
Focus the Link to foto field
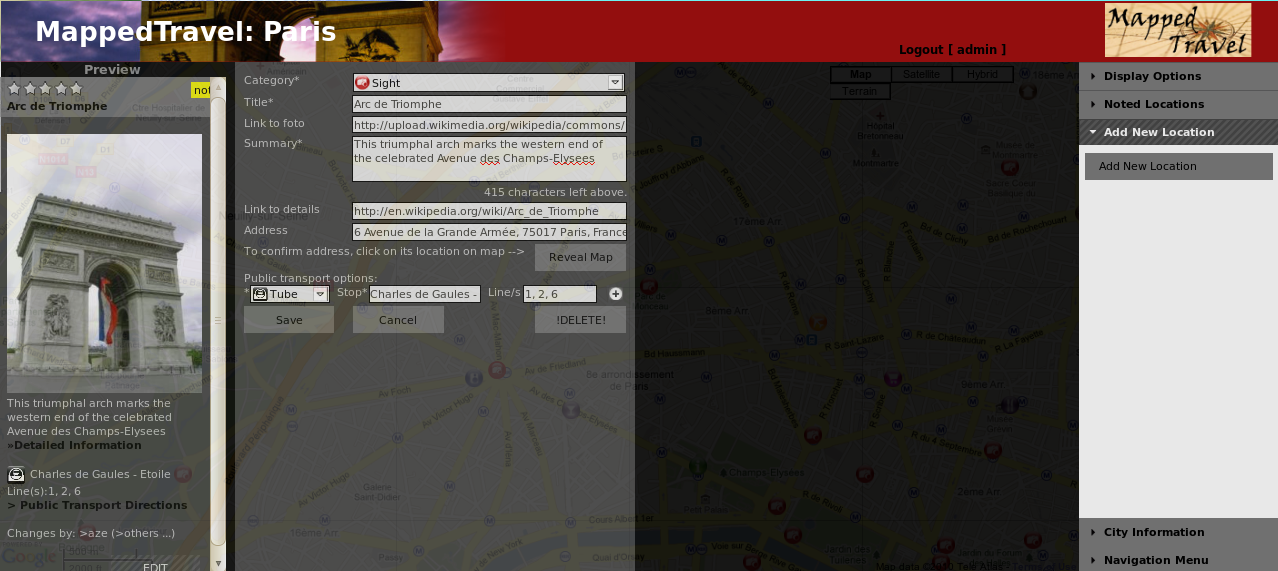click(489, 125)
